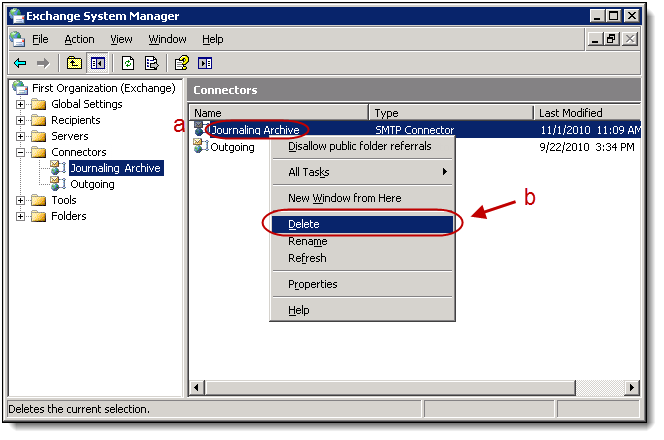Select the Recipients tree label
This screenshot has height=440, width=664.
[76, 120]
